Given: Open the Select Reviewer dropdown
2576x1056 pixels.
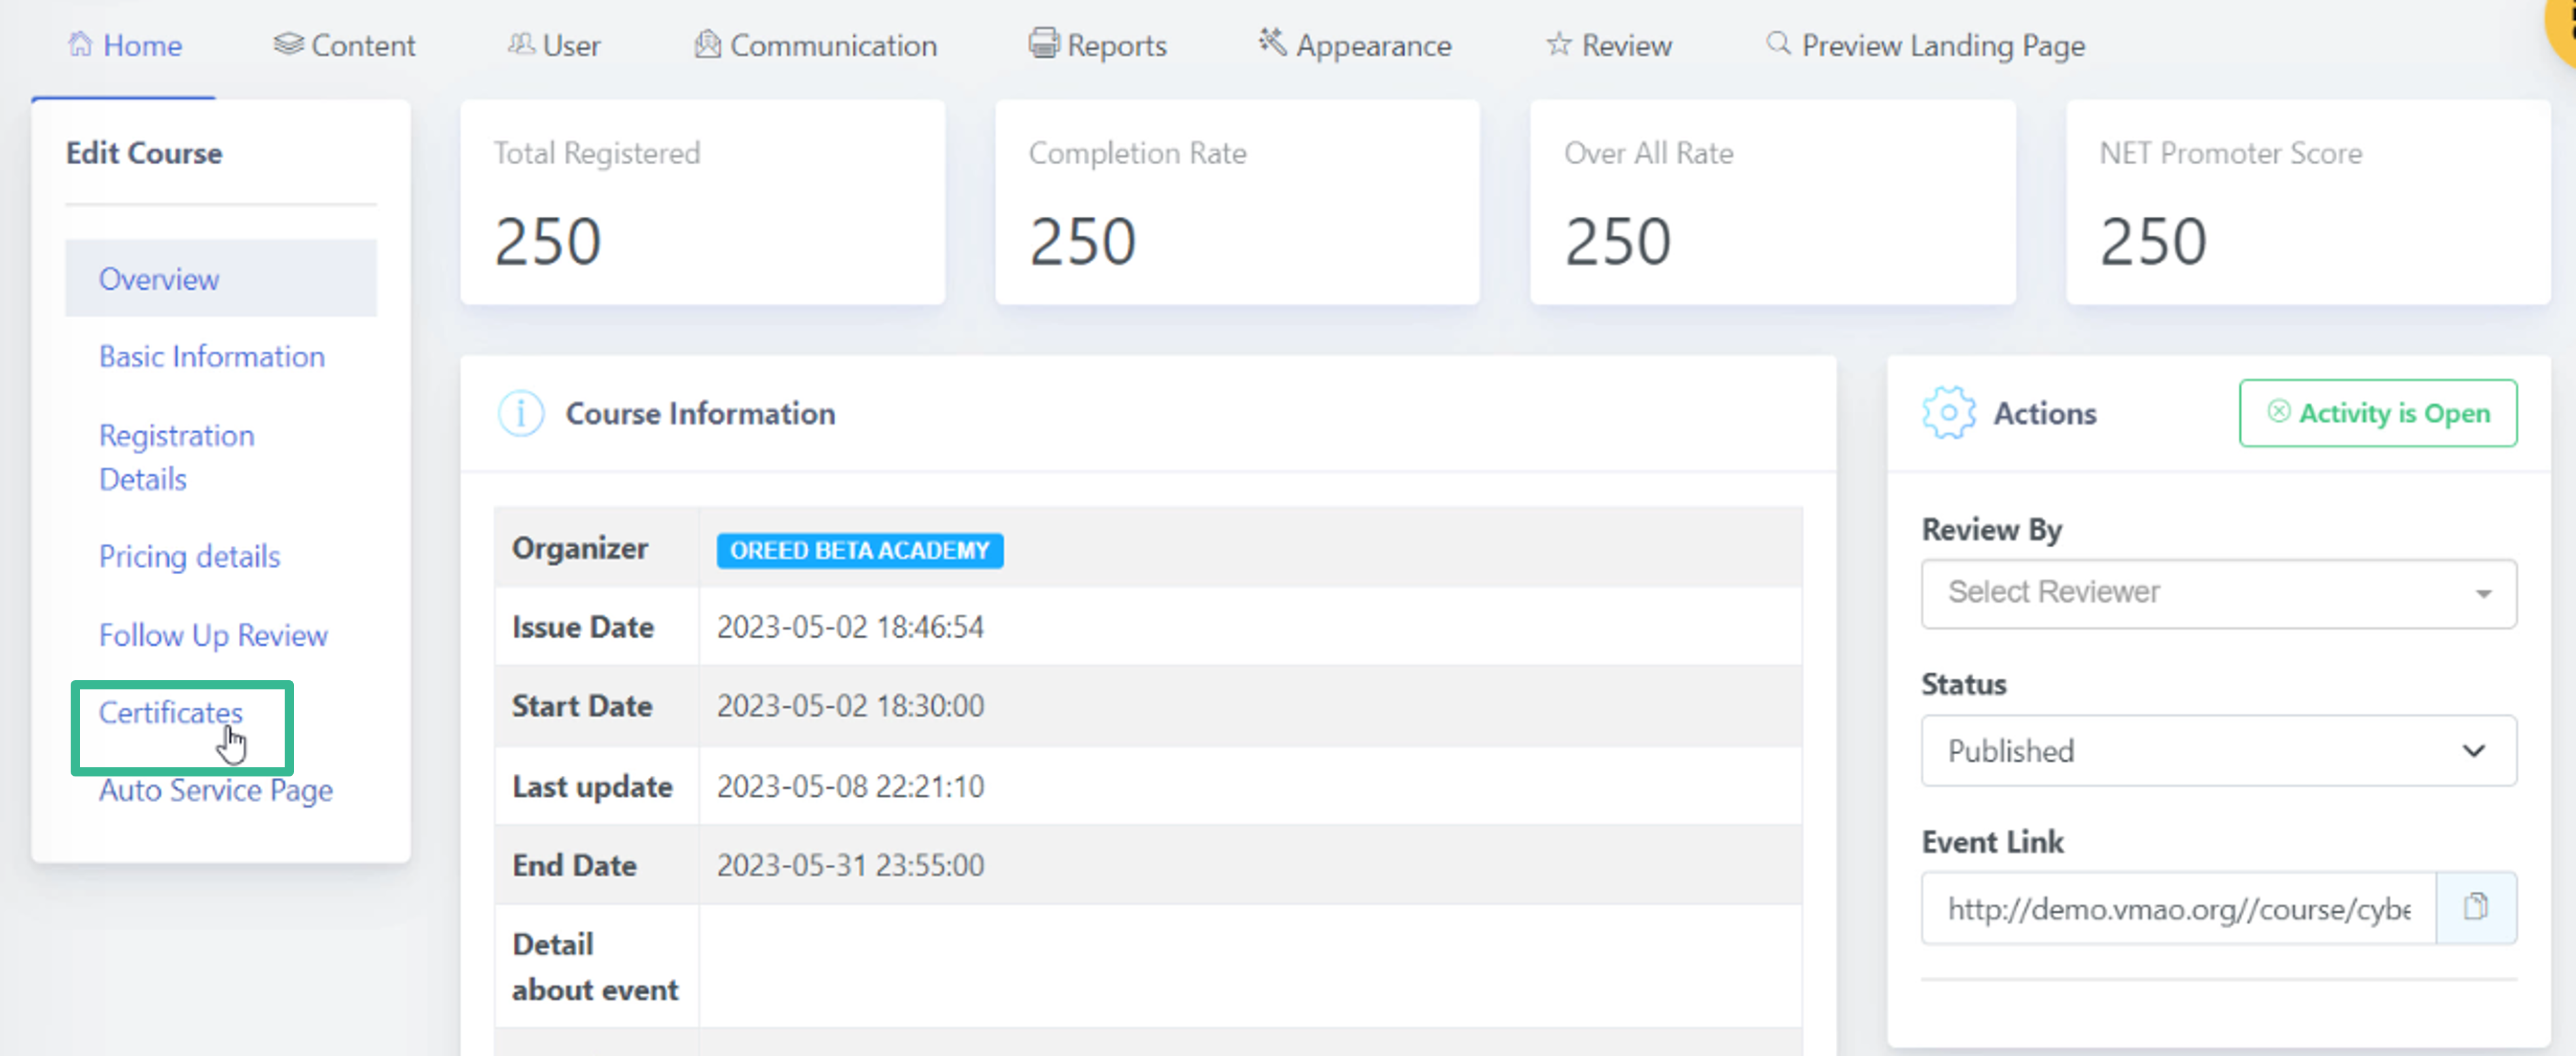Looking at the screenshot, I should click(x=2218, y=593).
